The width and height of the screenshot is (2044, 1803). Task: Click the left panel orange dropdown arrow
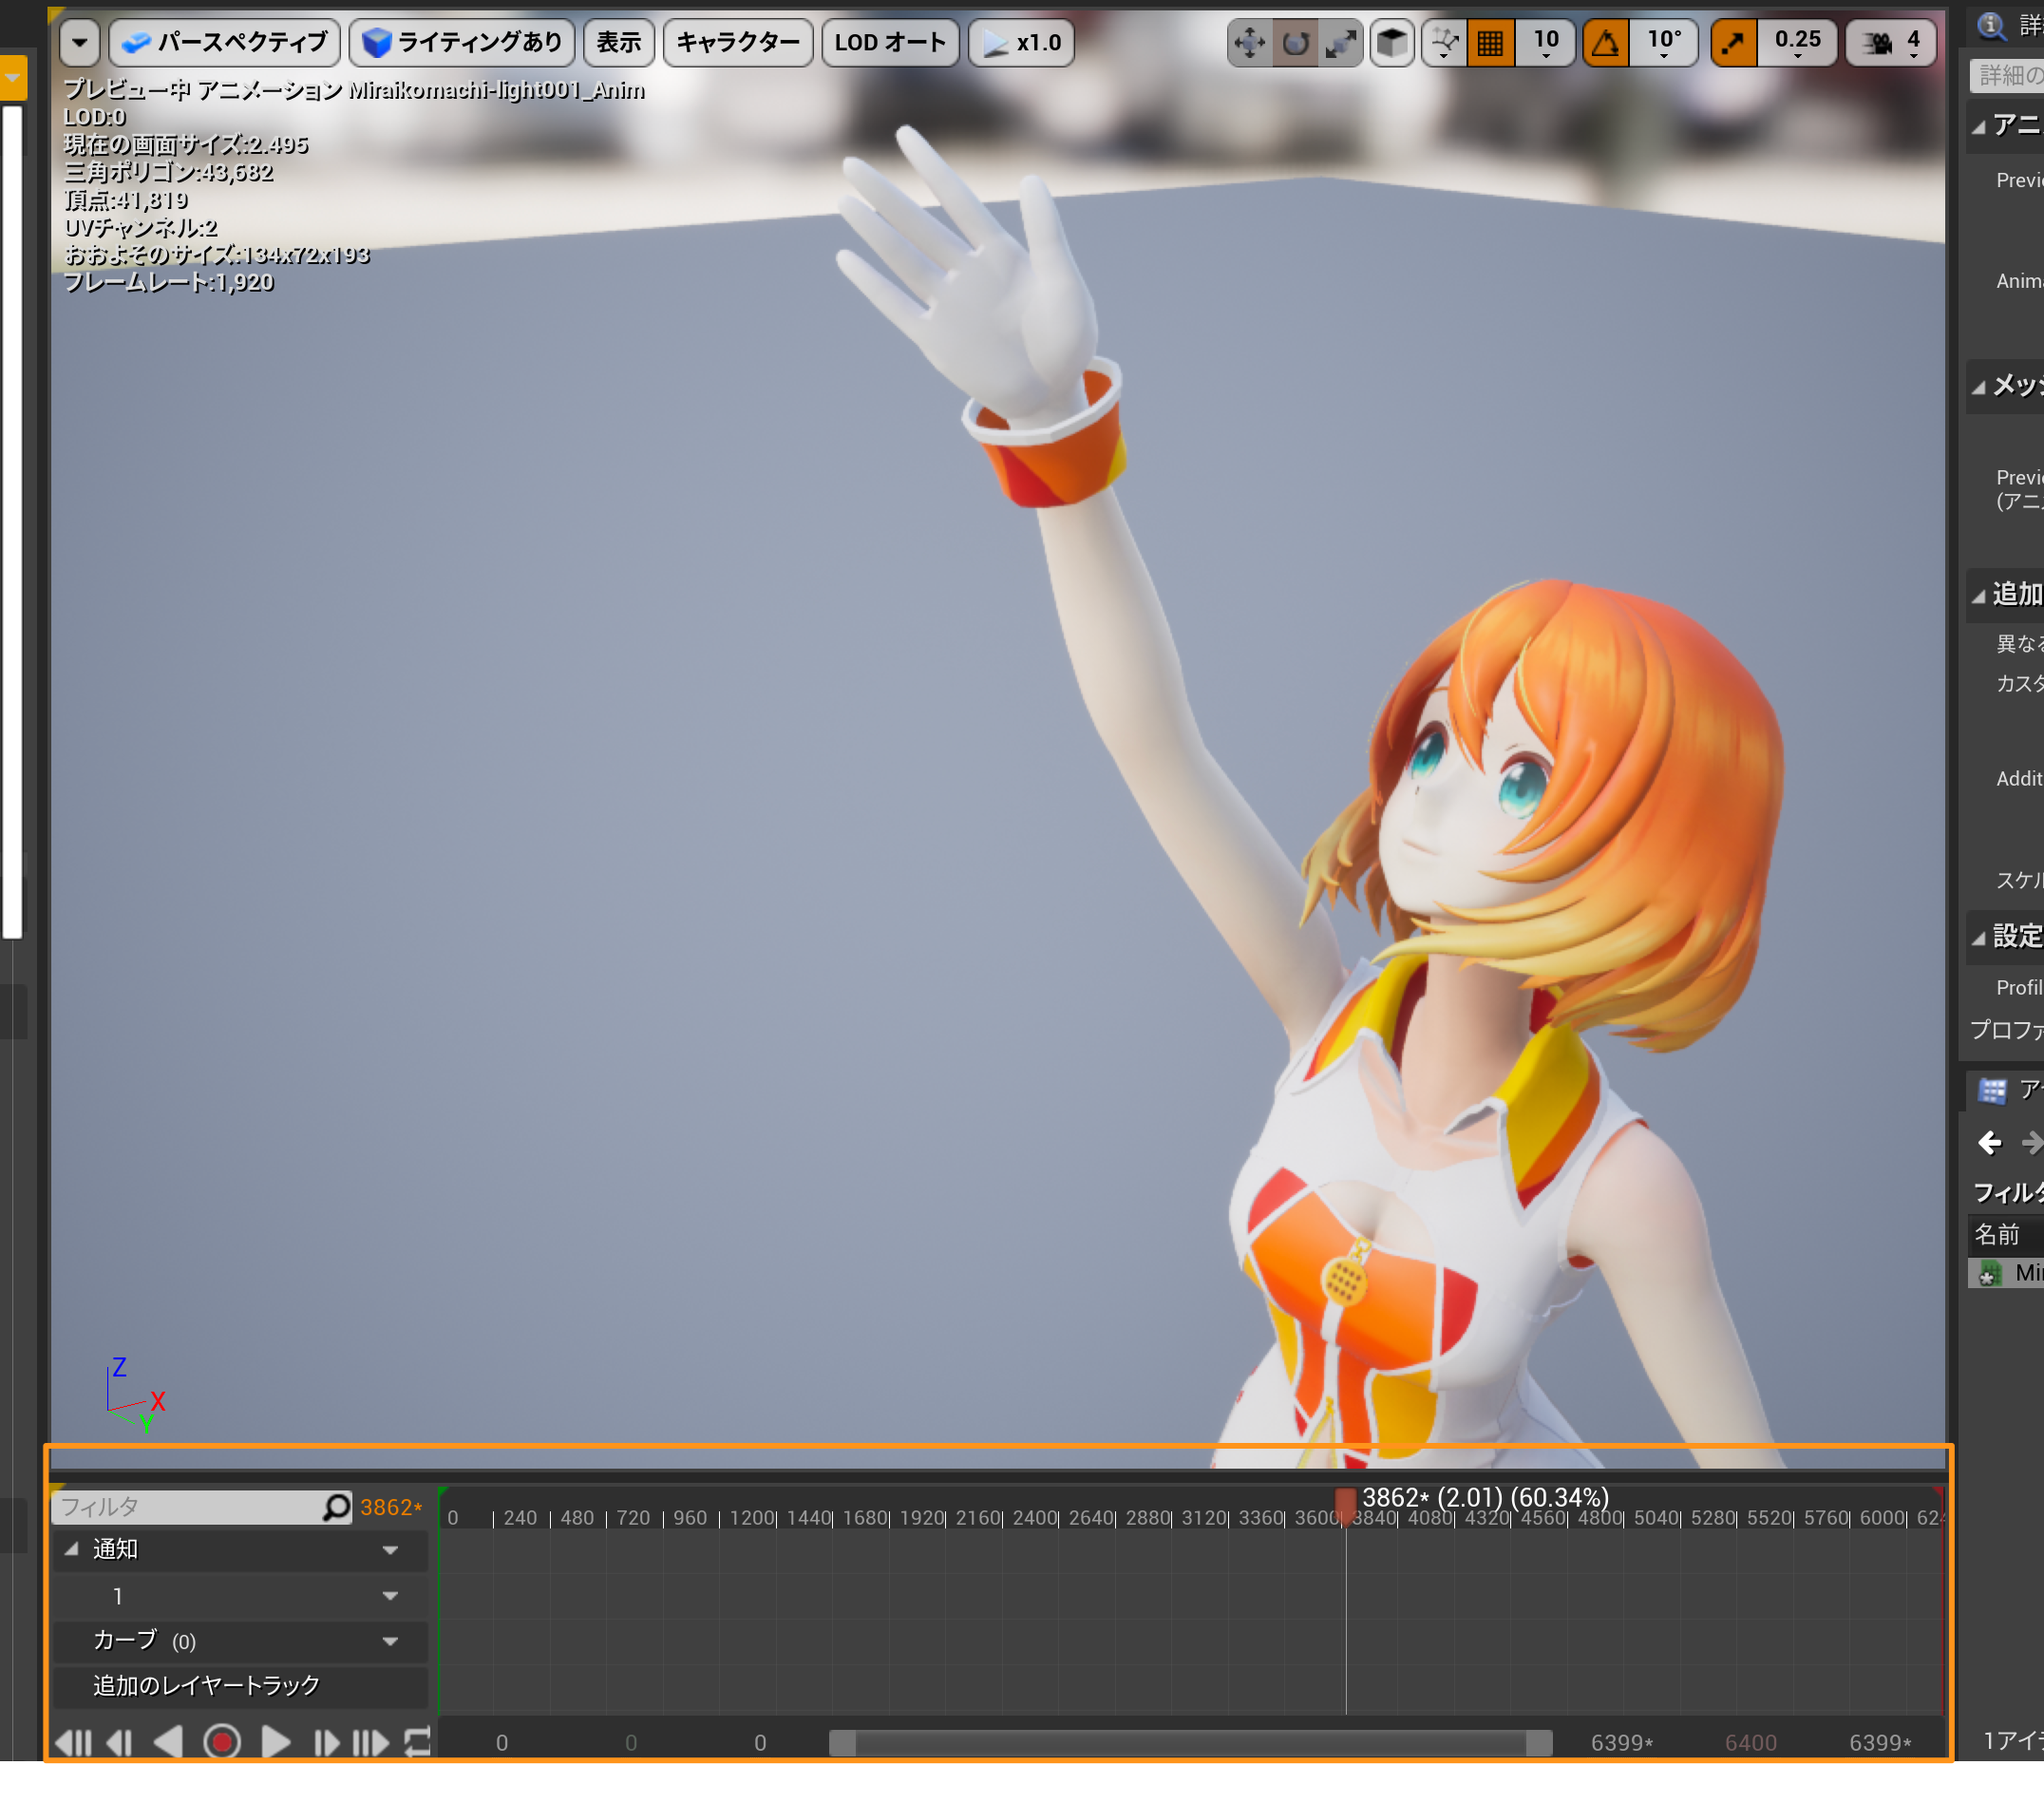pyautogui.click(x=13, y=77)
